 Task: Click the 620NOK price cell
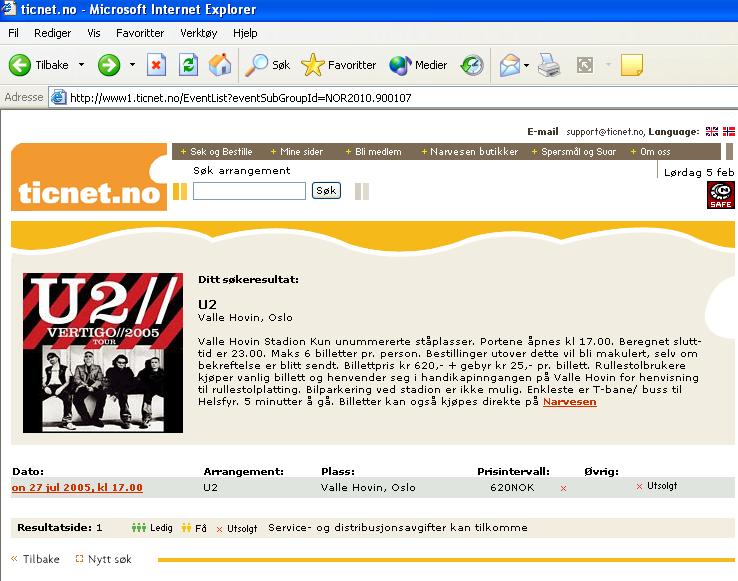(x=512, y=487)
